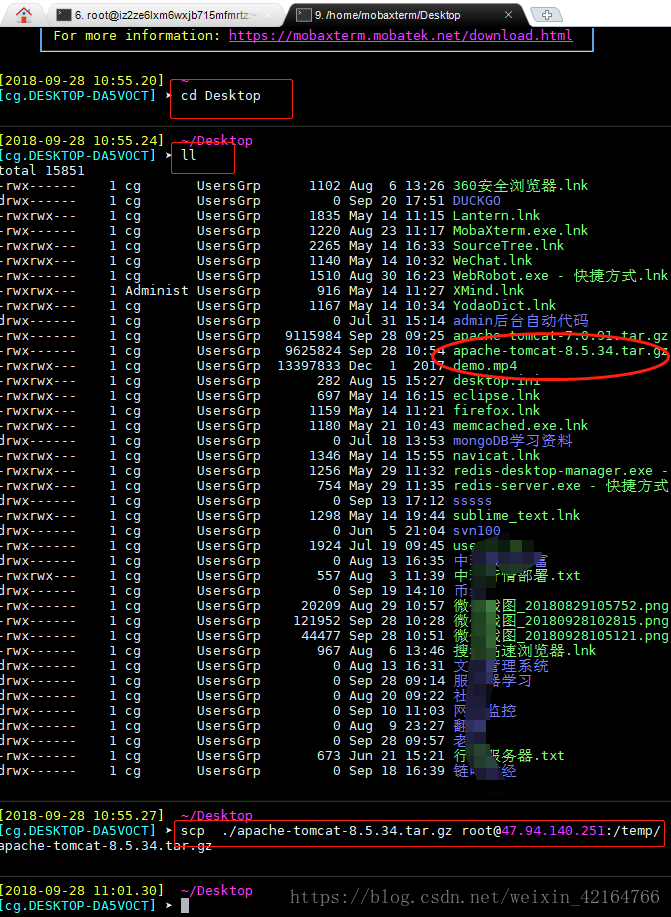
Task: Open a new terminal tab
Action: click(x=546, y=15)
